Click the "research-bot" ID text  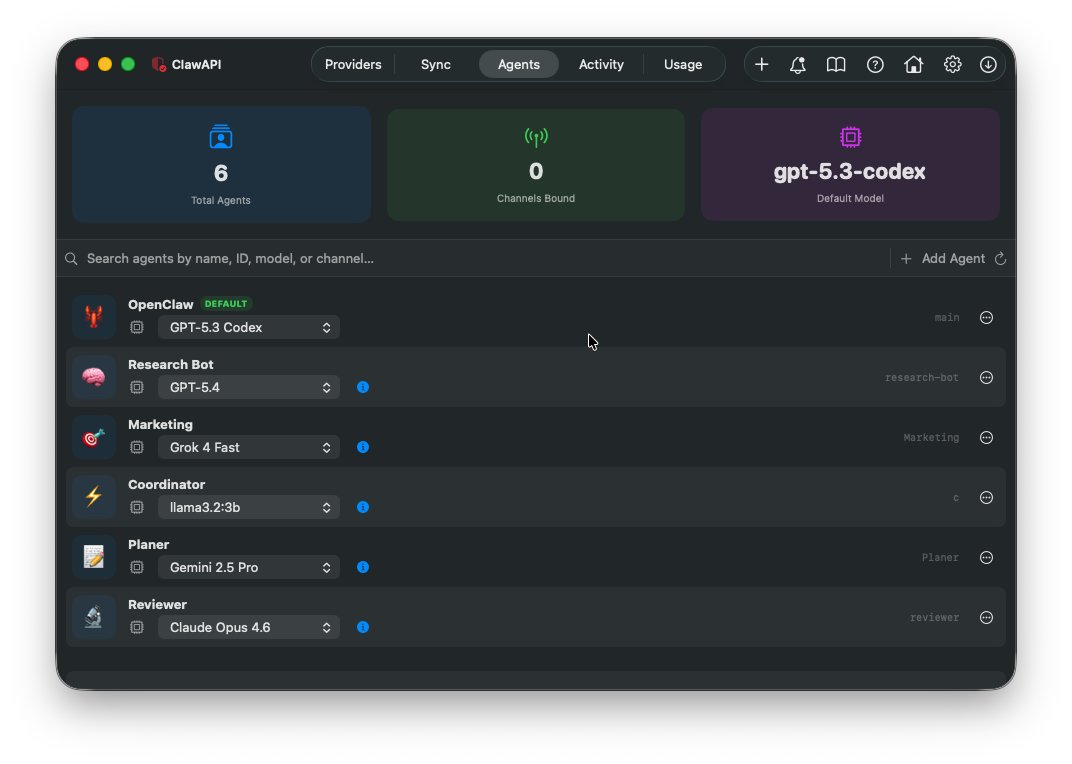click(x=921, y=378)
